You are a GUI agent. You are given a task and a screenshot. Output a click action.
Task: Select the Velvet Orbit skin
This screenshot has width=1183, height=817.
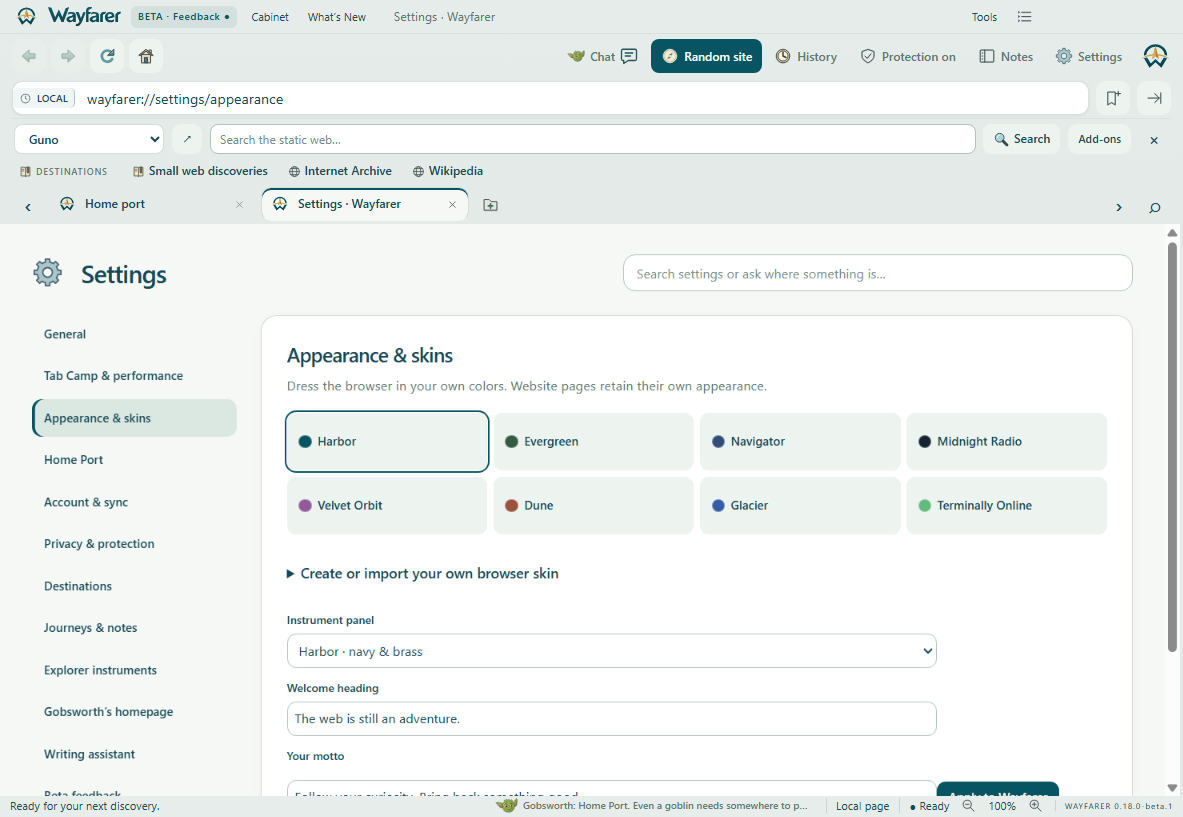click(x=387, y=505)
